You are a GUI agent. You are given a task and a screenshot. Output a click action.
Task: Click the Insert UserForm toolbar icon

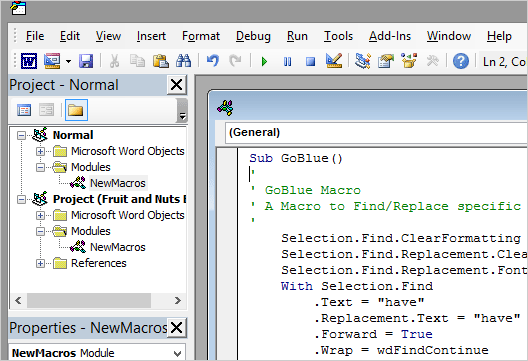[52, 61]
